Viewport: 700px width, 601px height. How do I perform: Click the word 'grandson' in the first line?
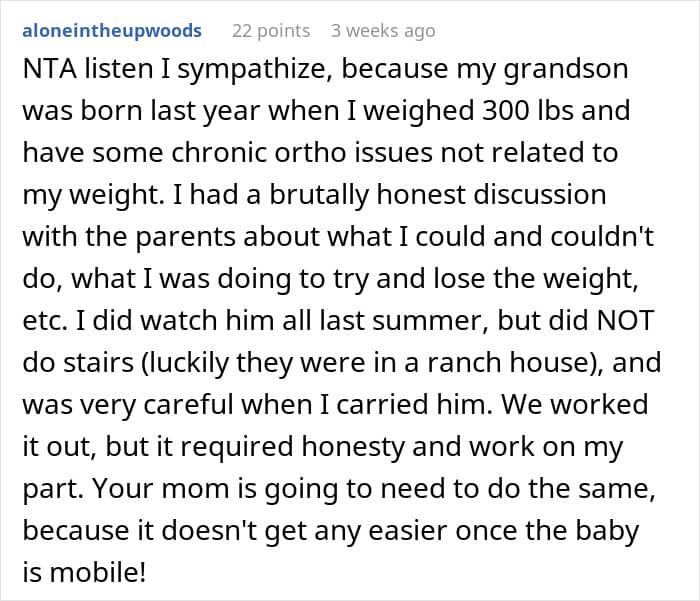[566, 71]
